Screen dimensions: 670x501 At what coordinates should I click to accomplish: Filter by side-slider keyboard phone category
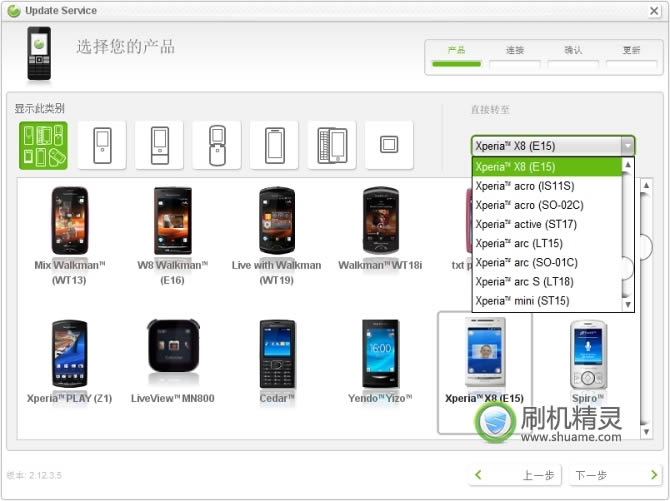(331, 146)
